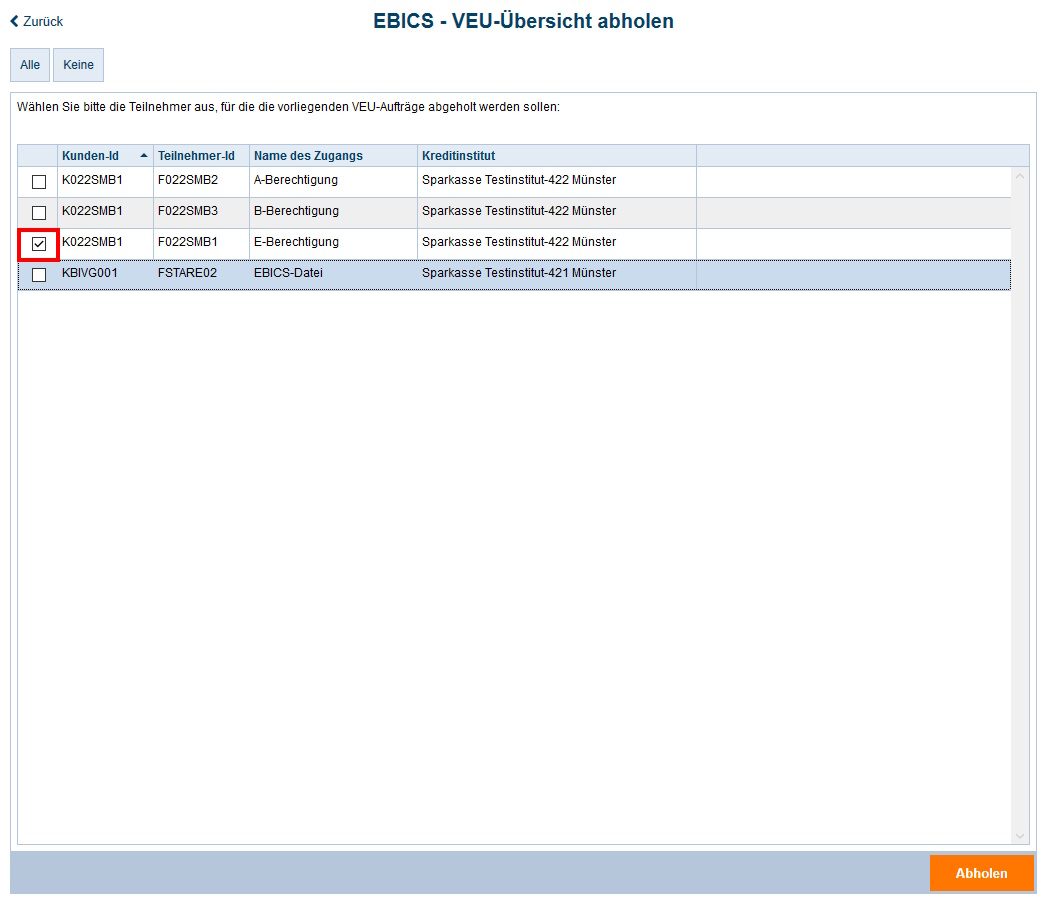Image resolution: width=1041 pixels, height=897 pixels.
Task: Click the sort arrow in Kunden-Id header
Action: pyautogui.click(x=144, y=156)
